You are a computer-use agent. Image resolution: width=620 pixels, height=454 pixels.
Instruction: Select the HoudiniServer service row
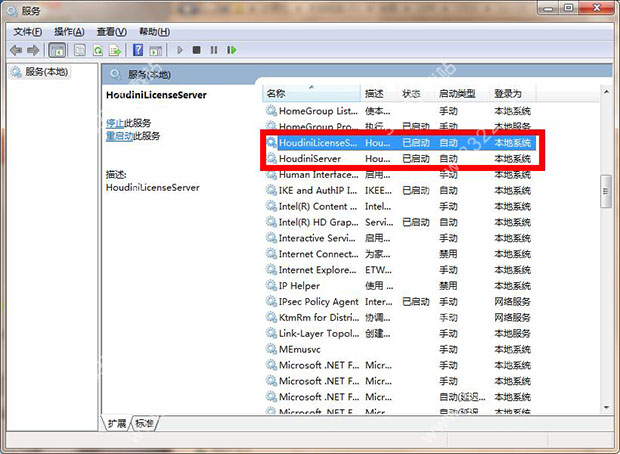point(400,159)
